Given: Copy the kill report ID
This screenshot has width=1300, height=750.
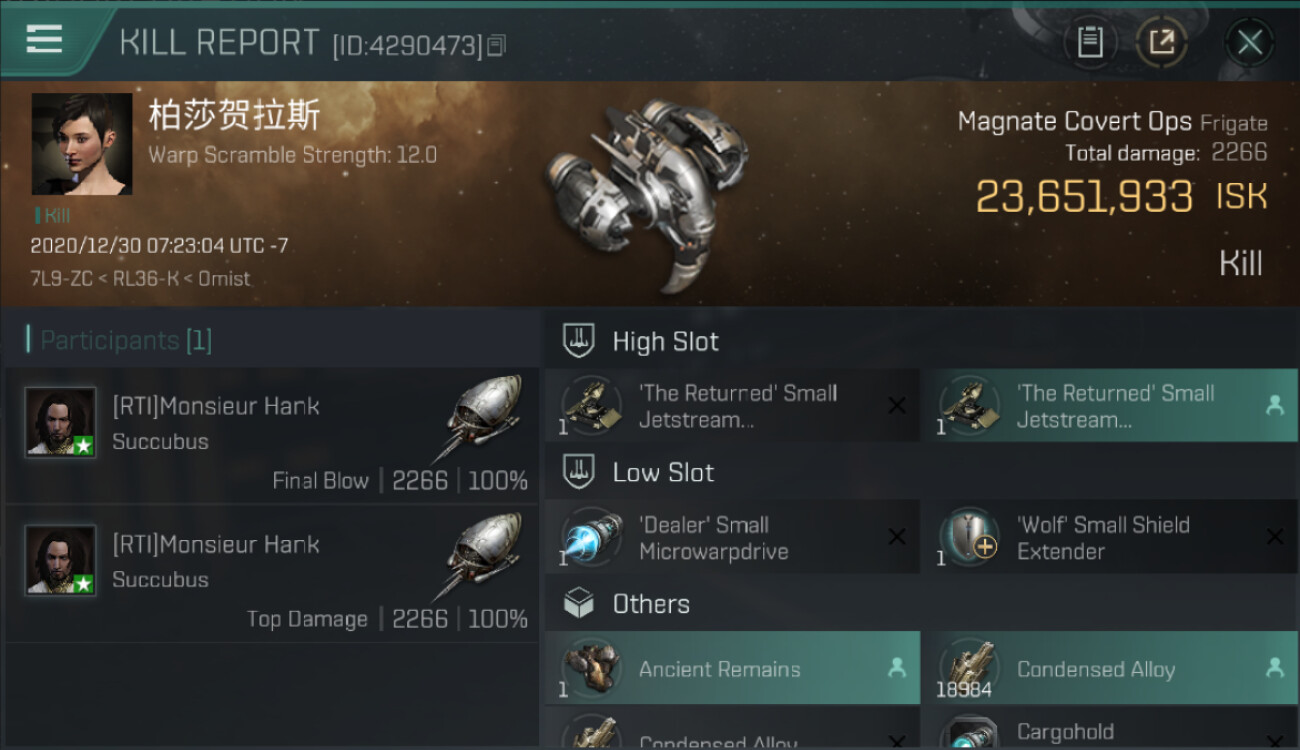Looking at the screenshot, I should pos(497,45).
